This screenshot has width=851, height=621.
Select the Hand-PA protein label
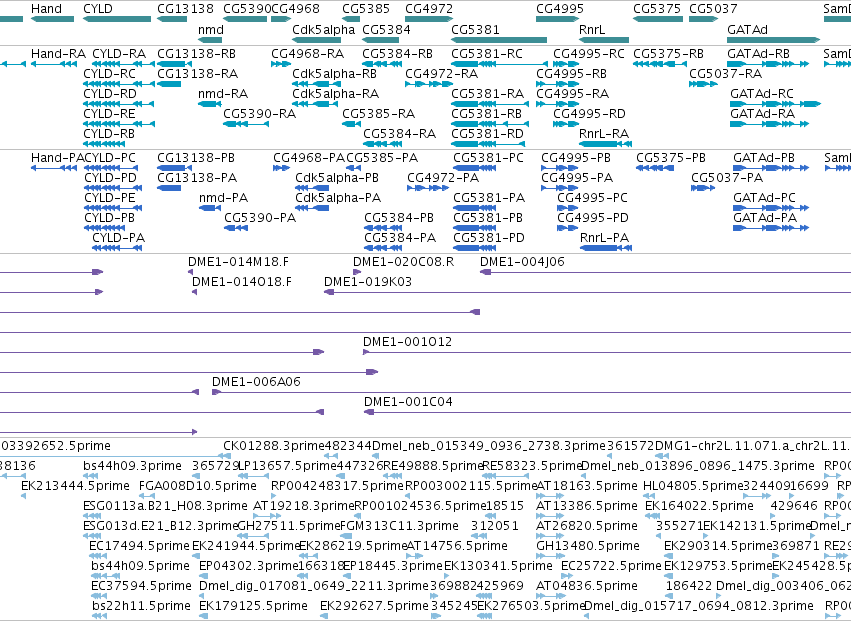[57, 158]
